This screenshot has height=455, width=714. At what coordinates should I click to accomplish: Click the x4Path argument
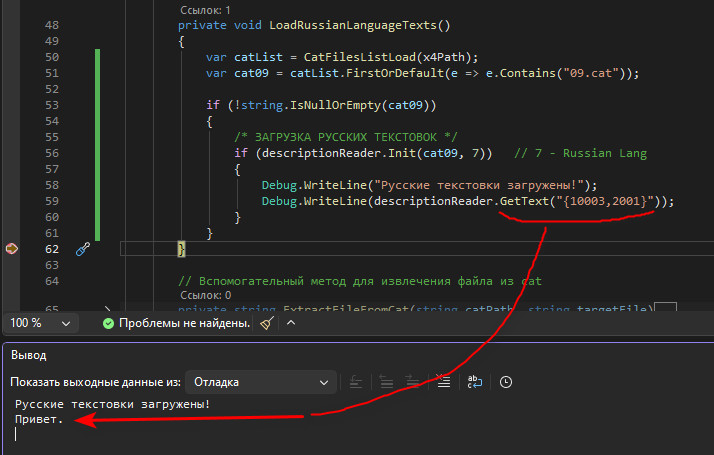point(444,57)
